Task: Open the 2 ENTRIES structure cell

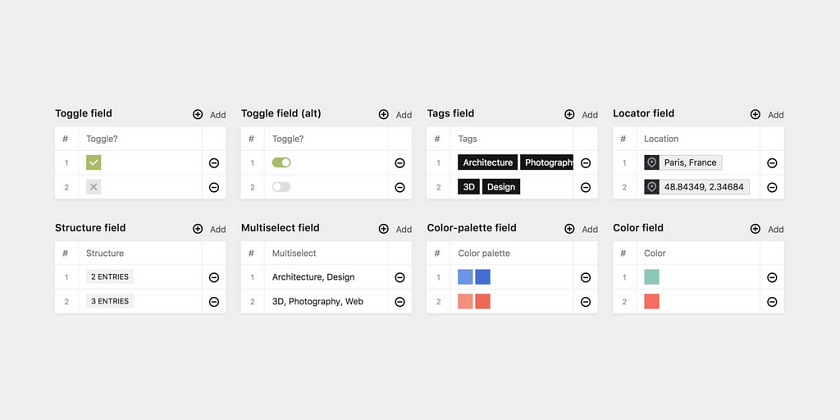Action: point(110,277)
